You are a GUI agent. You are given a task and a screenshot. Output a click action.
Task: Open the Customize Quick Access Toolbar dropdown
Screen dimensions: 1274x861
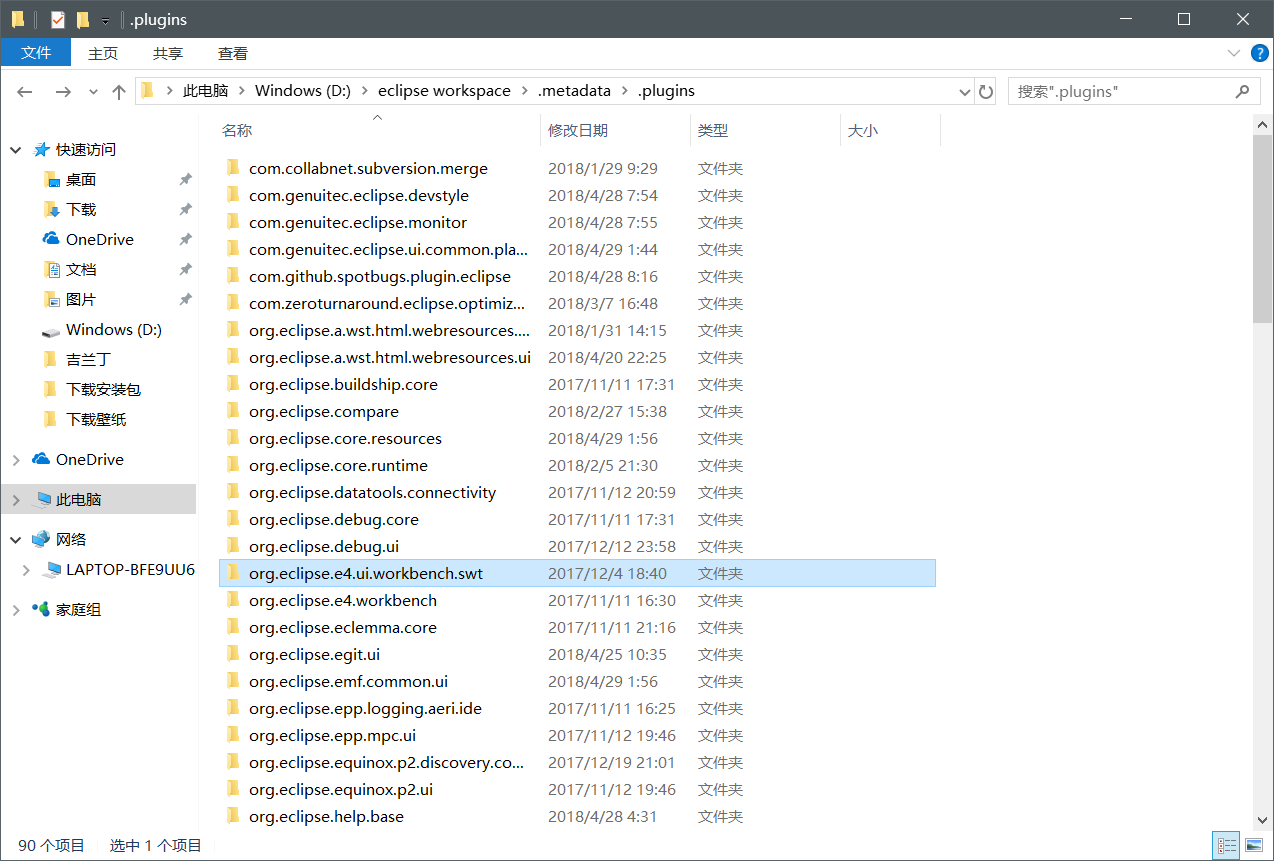click(105, 20)
